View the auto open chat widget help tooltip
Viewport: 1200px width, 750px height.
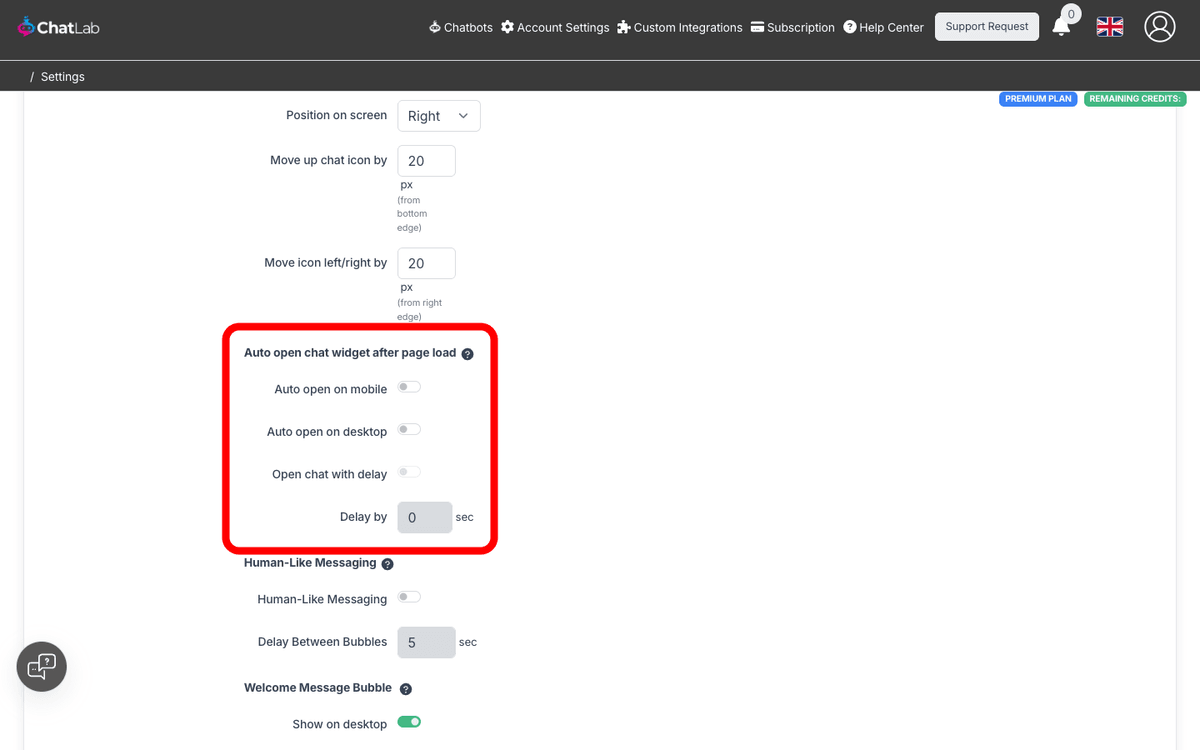(467, 353)
